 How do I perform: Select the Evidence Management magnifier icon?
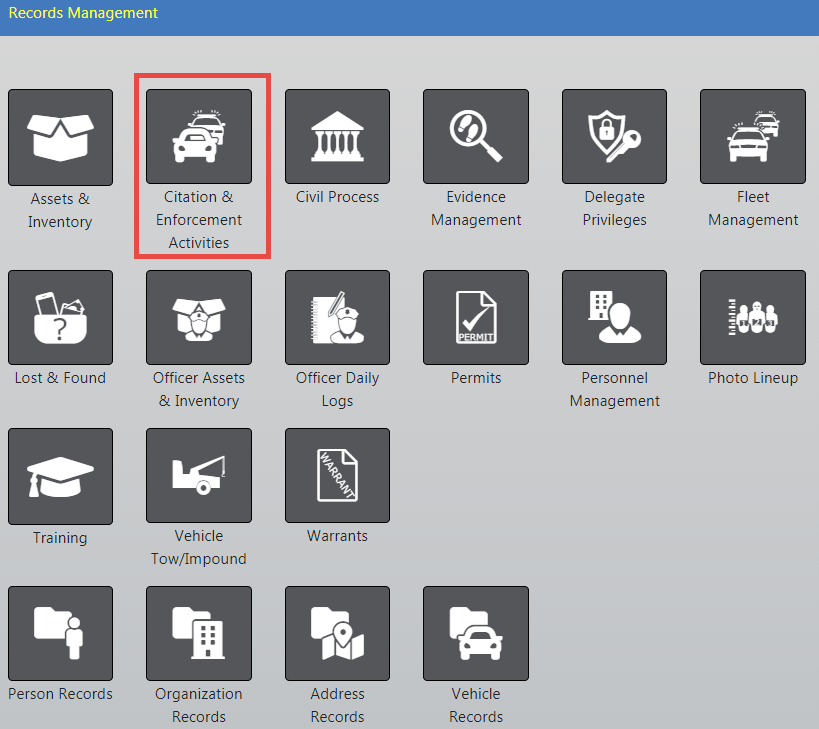click(476, 137)
